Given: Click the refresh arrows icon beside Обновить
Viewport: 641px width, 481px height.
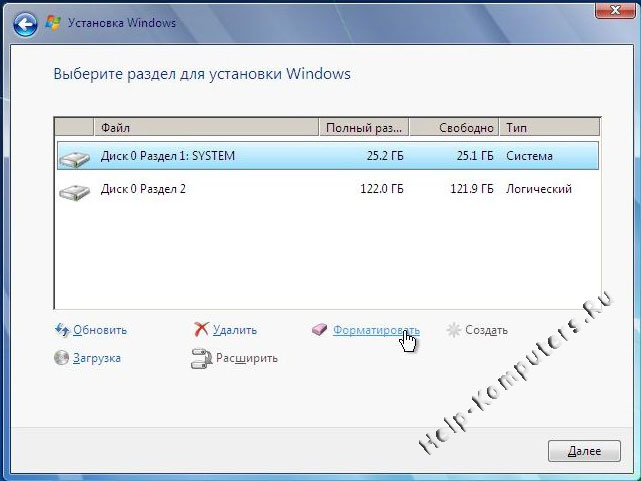Looking at the screenshot, I should coord(62,329).
